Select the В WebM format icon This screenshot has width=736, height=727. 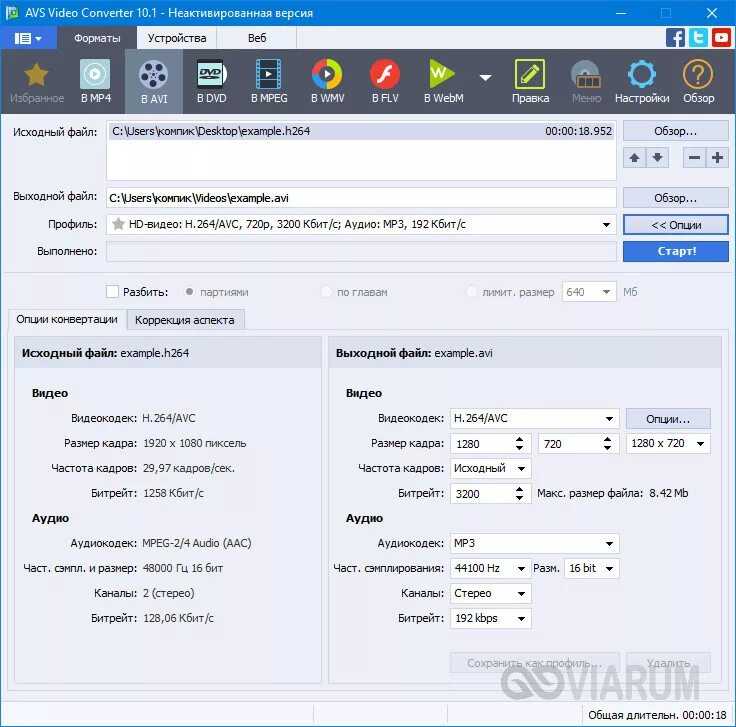tap(443, 82)
